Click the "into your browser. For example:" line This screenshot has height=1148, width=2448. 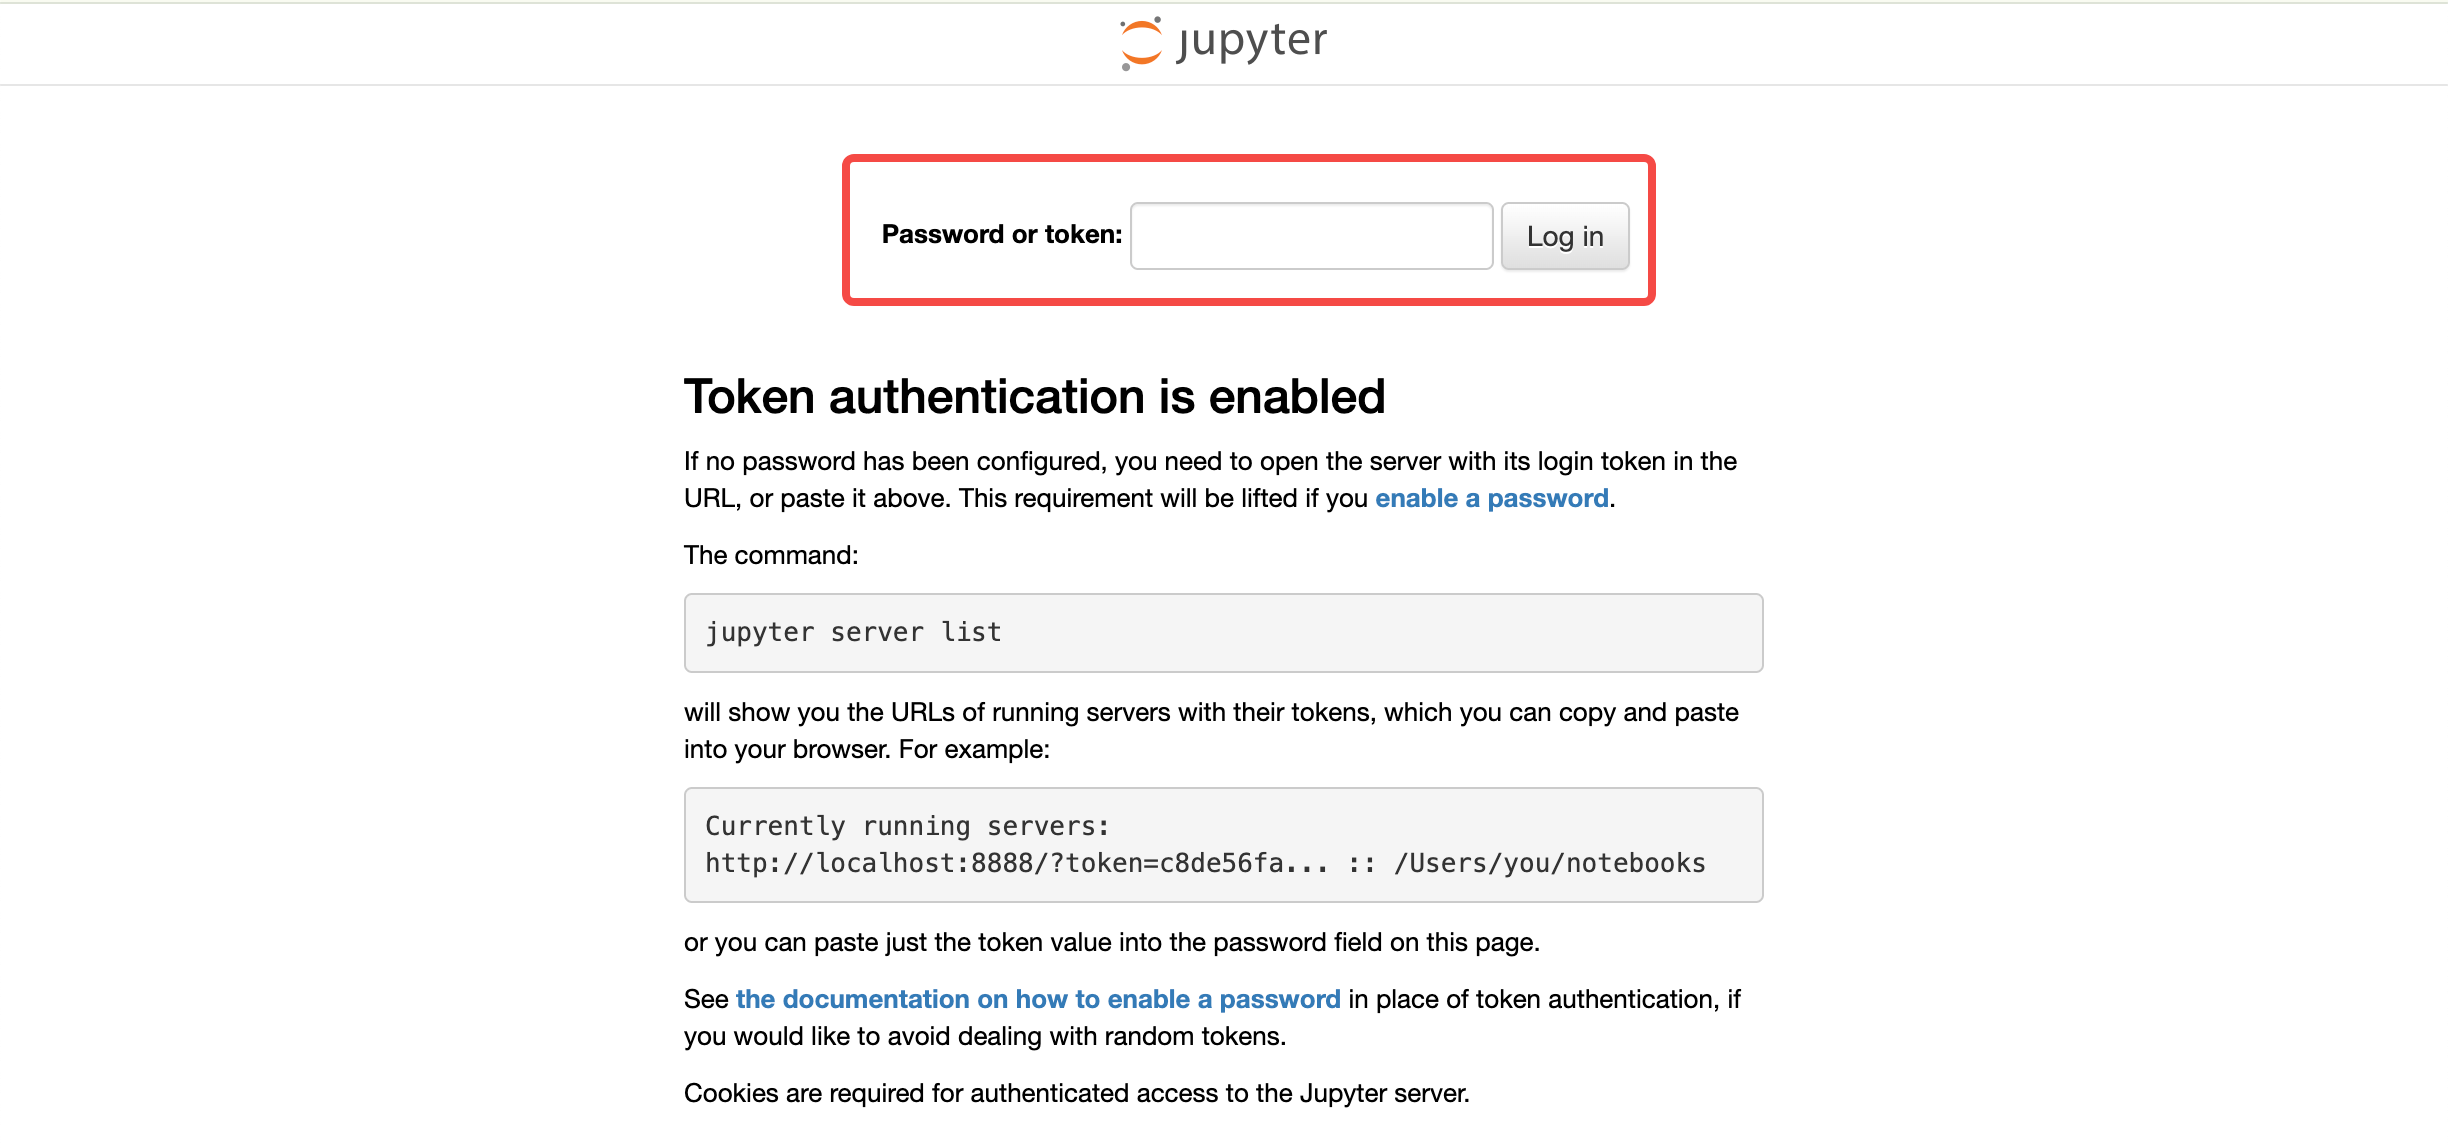(866, 749)
